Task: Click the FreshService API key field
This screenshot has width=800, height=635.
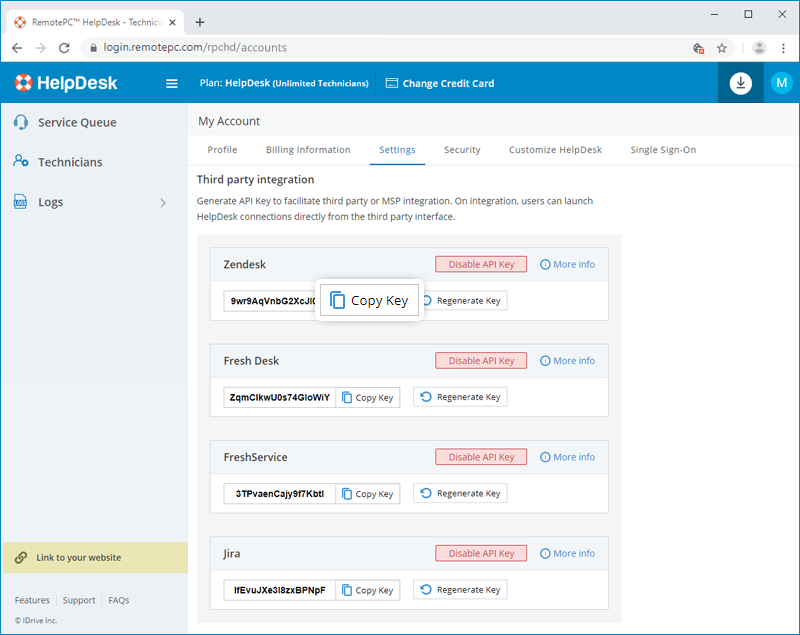Action: pos(280,494)
